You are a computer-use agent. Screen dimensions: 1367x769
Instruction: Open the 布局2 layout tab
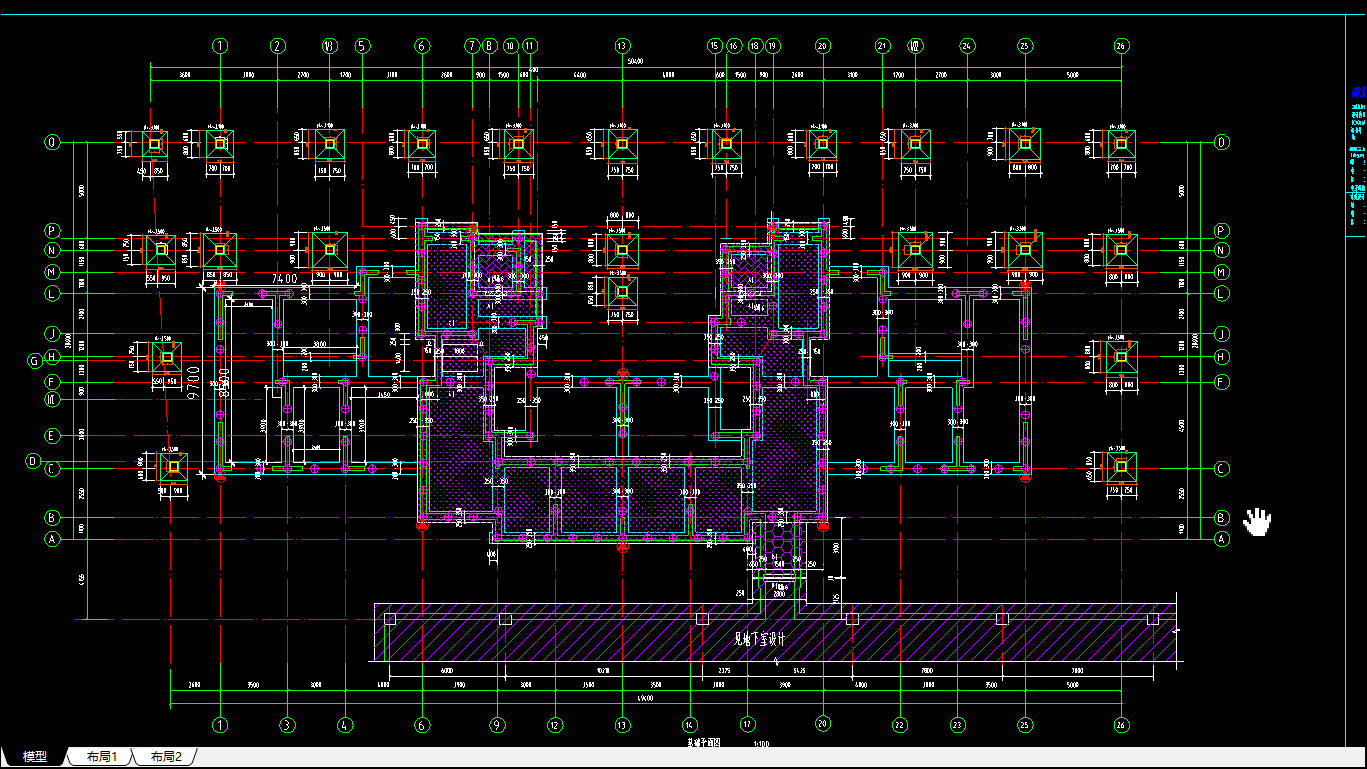pyautogui.click(x=166, y=757)
